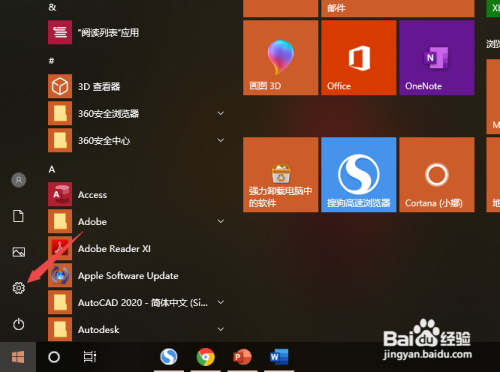
Task: Launch the Adobe Reader XI icon
Action: click(60, 248)
